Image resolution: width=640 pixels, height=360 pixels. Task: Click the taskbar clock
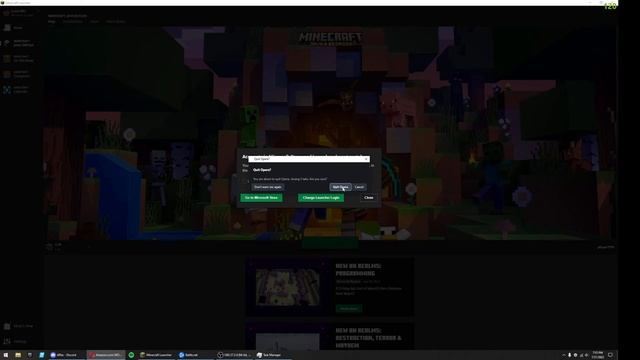(x=598, y=355)
